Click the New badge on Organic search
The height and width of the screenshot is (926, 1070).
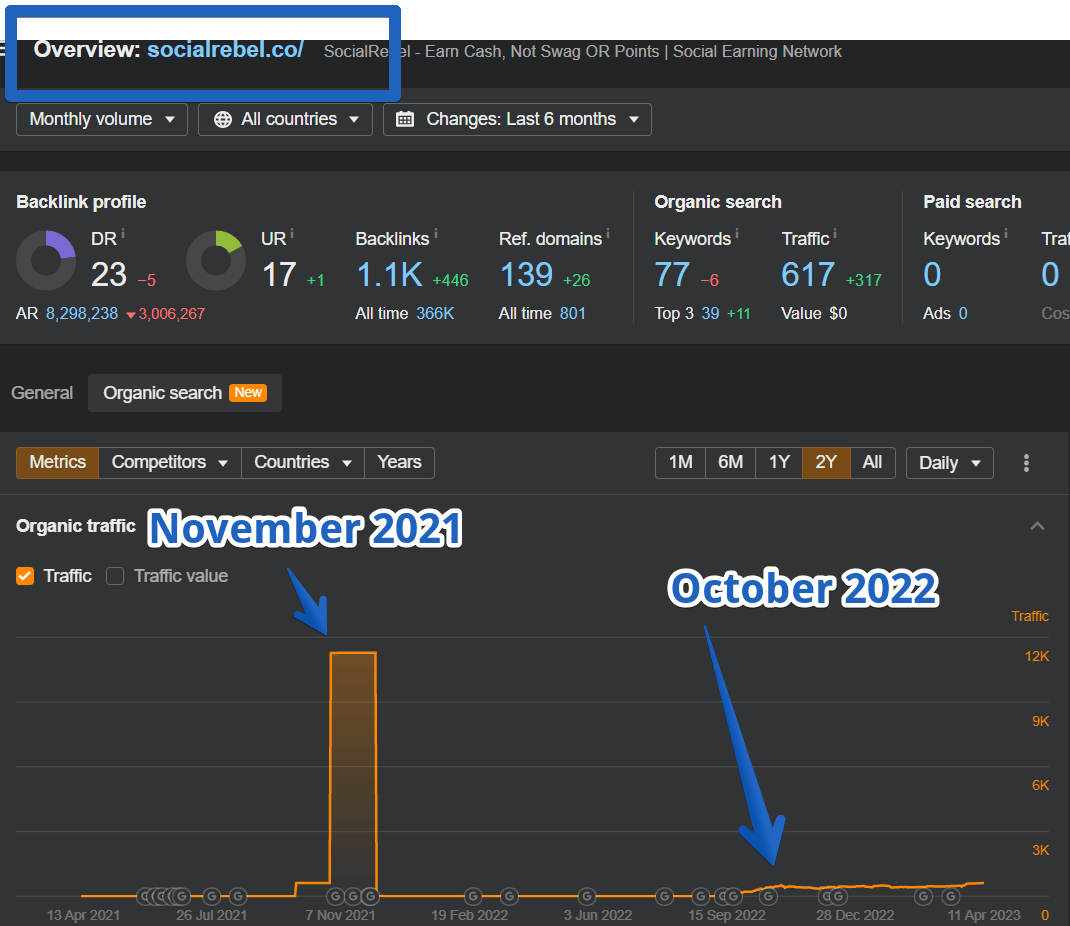248,393
